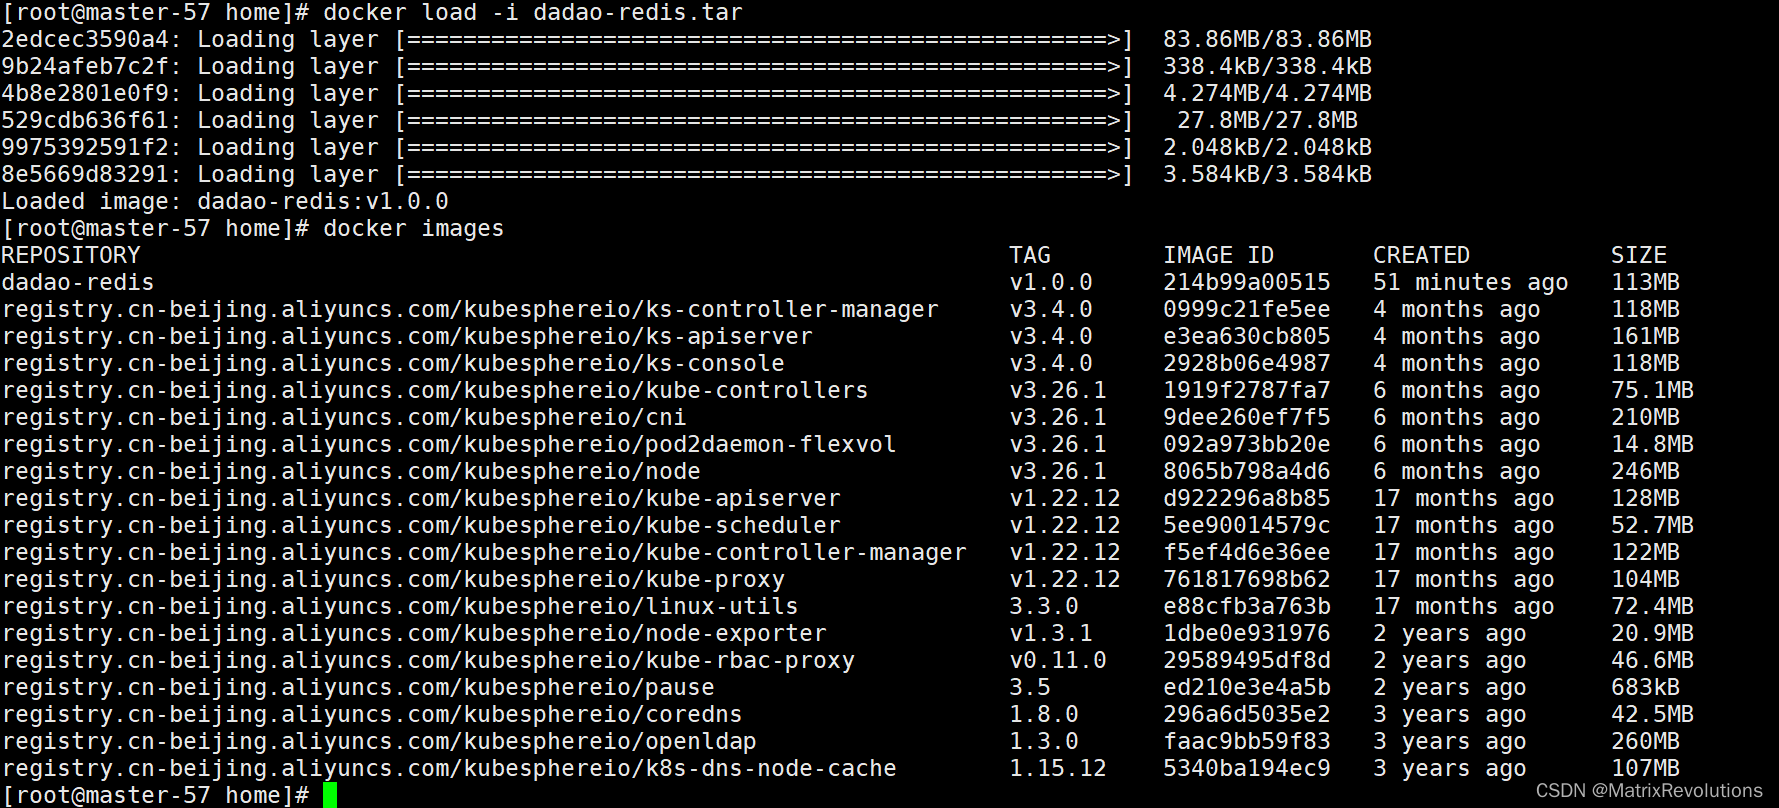The image size is (1779, 808).
Task: Click the kube-proxy repository row
Action: click(x=393, y=580)
